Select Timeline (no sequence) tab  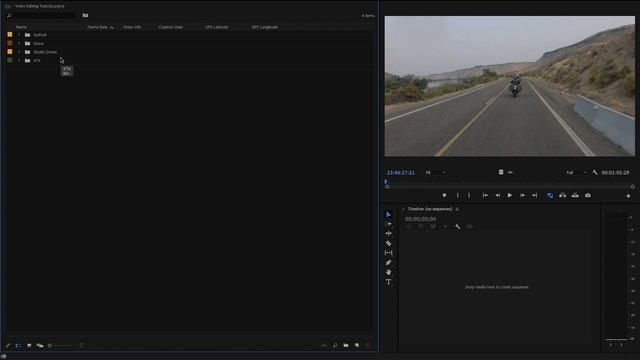click(430, 209)
